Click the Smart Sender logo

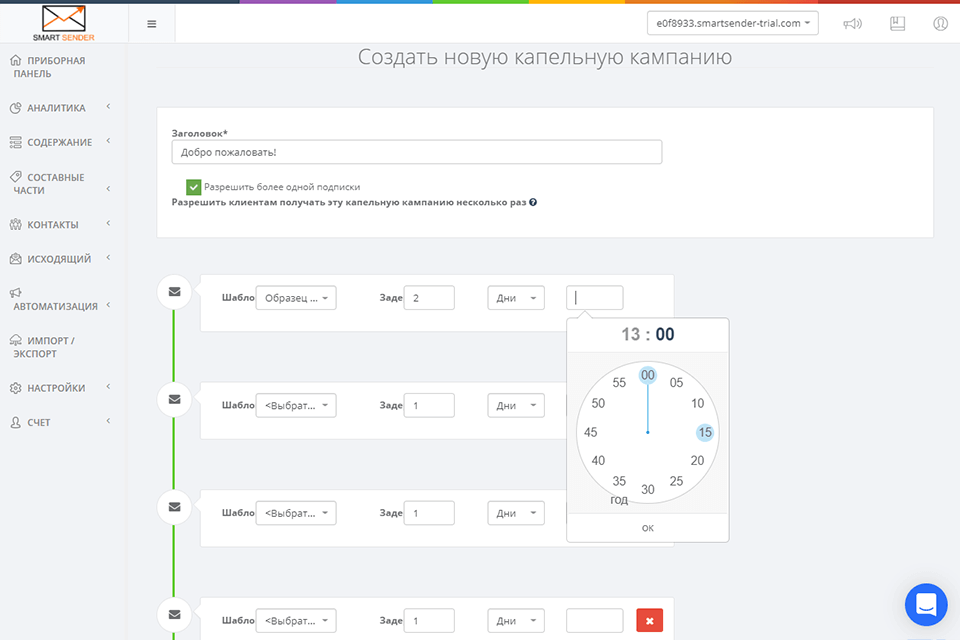[64, 23]
